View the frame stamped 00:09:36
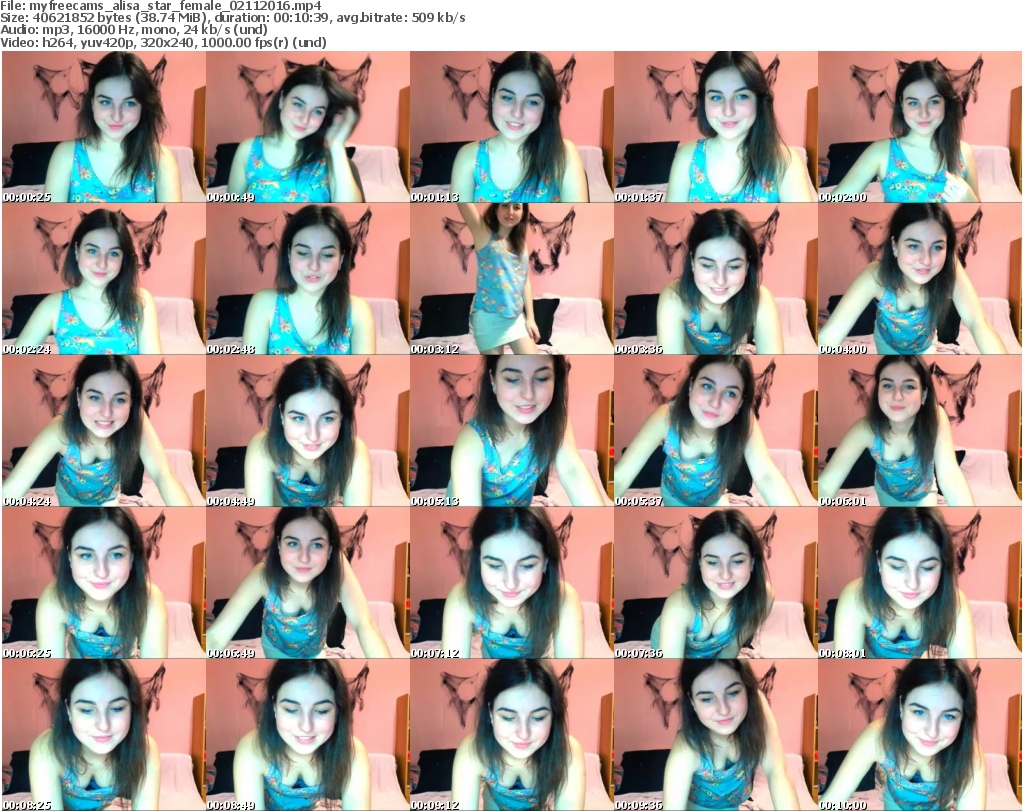The width and height of the screenshot is (1024, 811). point(715,735)
